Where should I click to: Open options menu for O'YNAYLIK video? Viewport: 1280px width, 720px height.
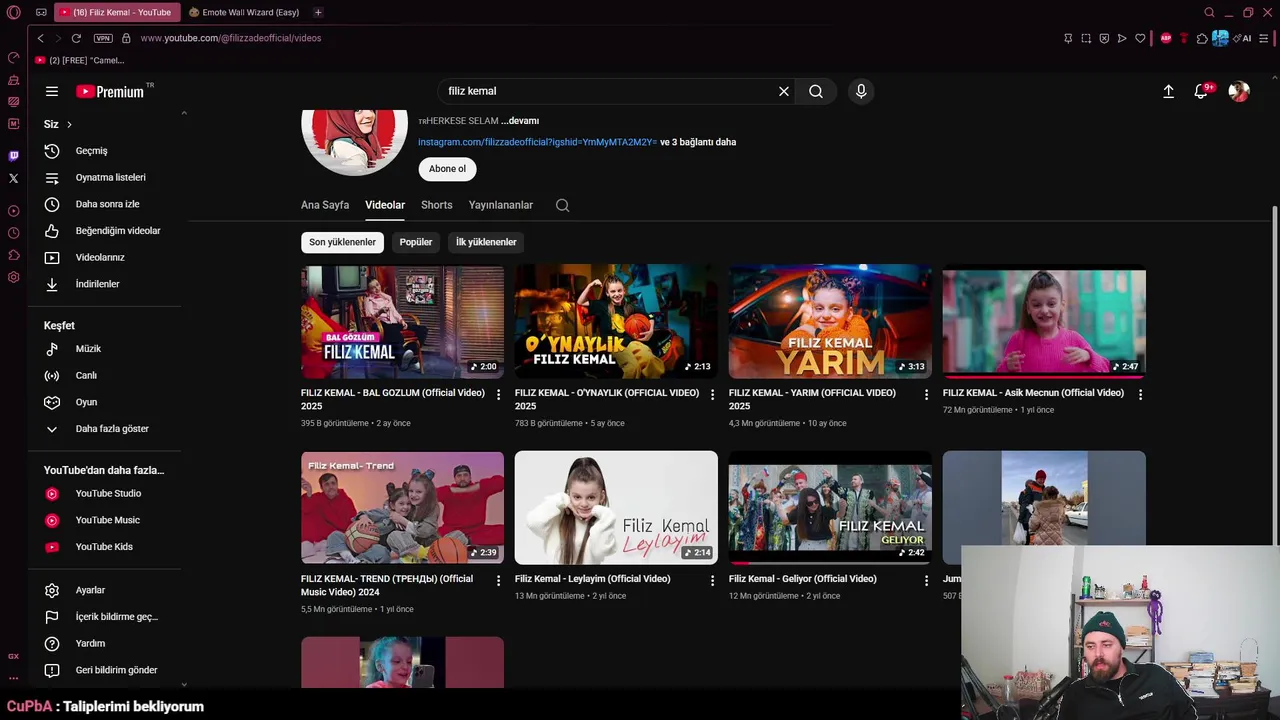[712, 395]
